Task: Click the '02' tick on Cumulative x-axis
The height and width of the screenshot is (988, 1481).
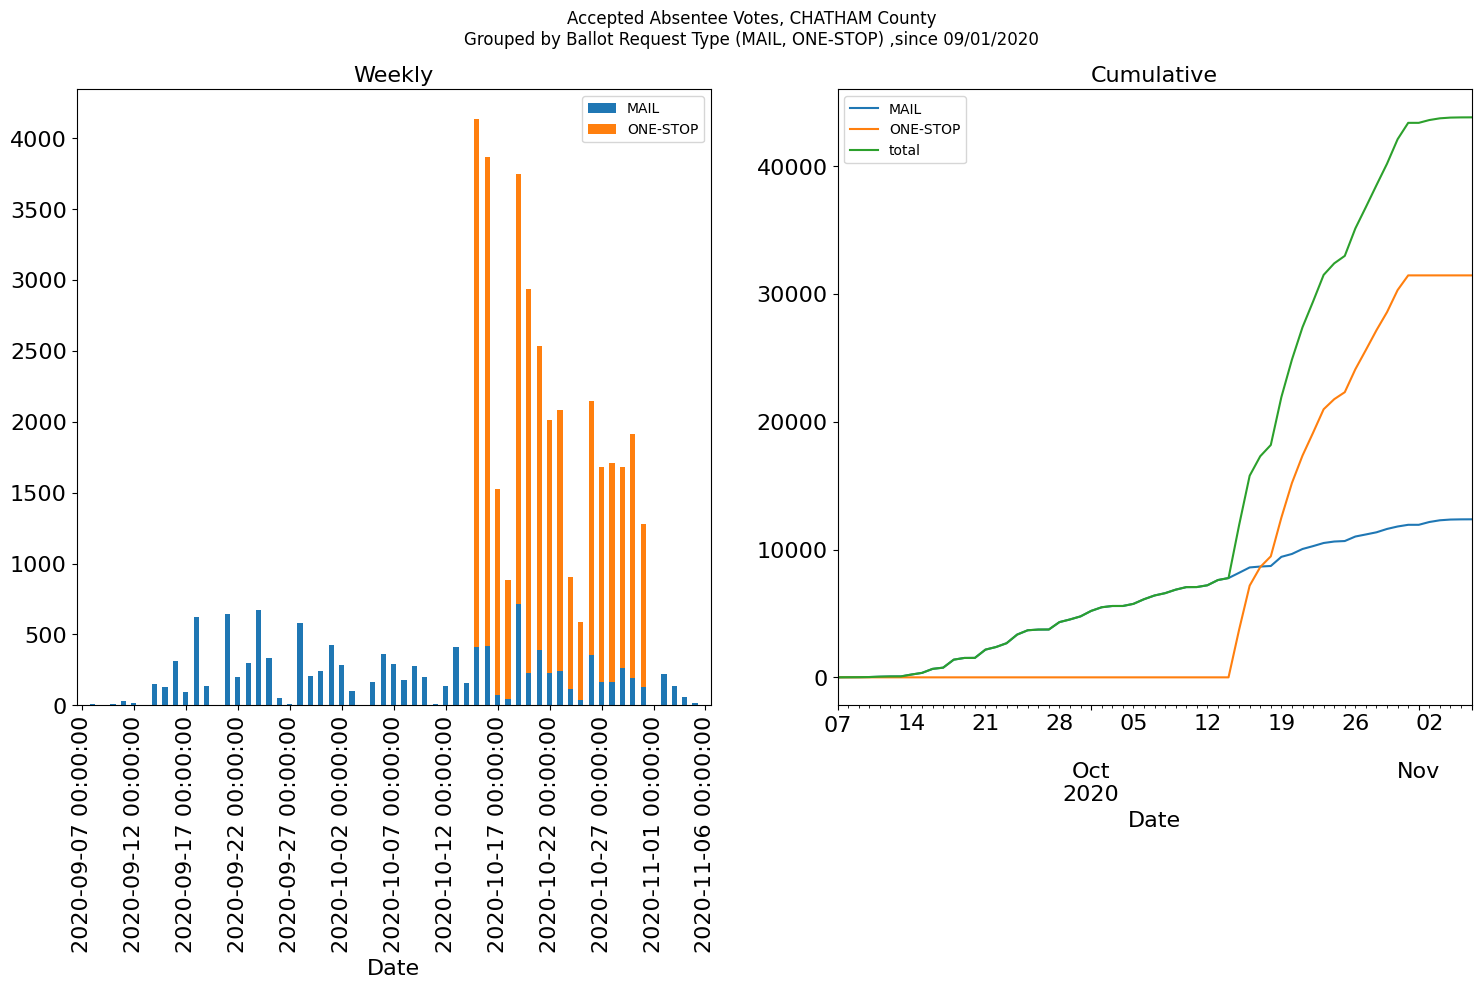Action: click(x=1429, y=722)
